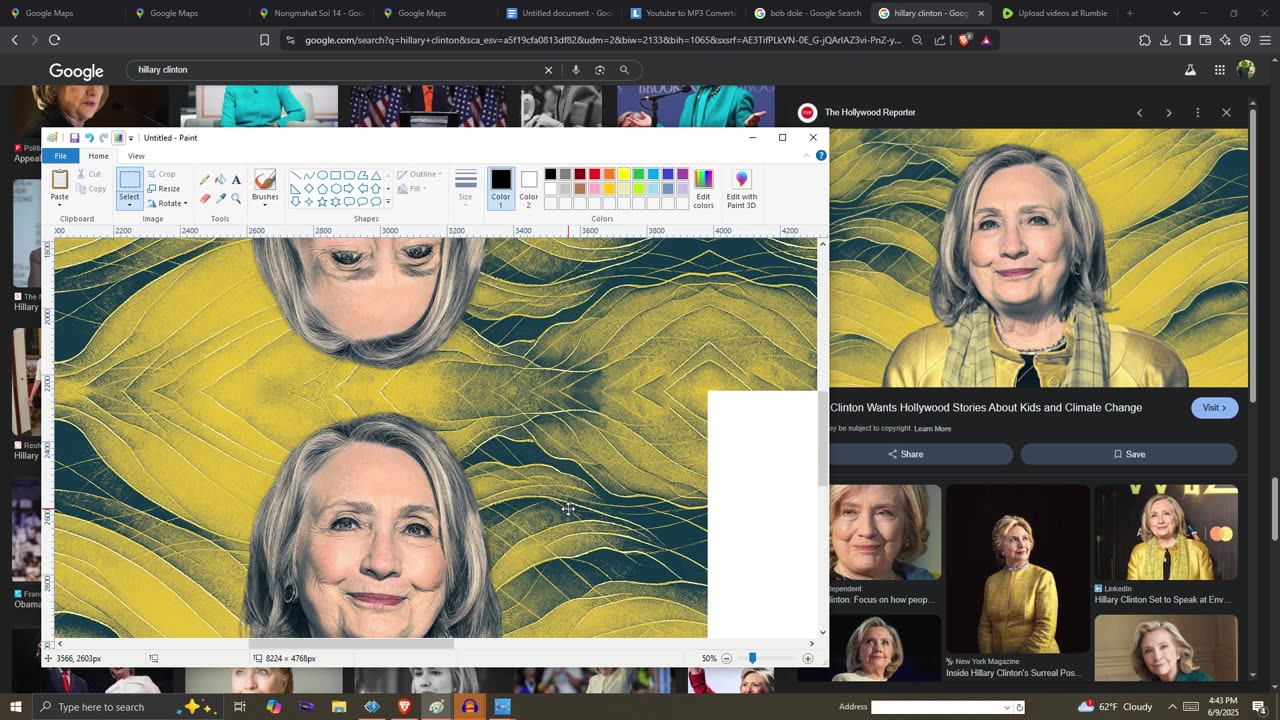This screenshot has height=720, width=1280.
Task: Select the Magnifier tool in Paint
Action: (x=236, y=198)
